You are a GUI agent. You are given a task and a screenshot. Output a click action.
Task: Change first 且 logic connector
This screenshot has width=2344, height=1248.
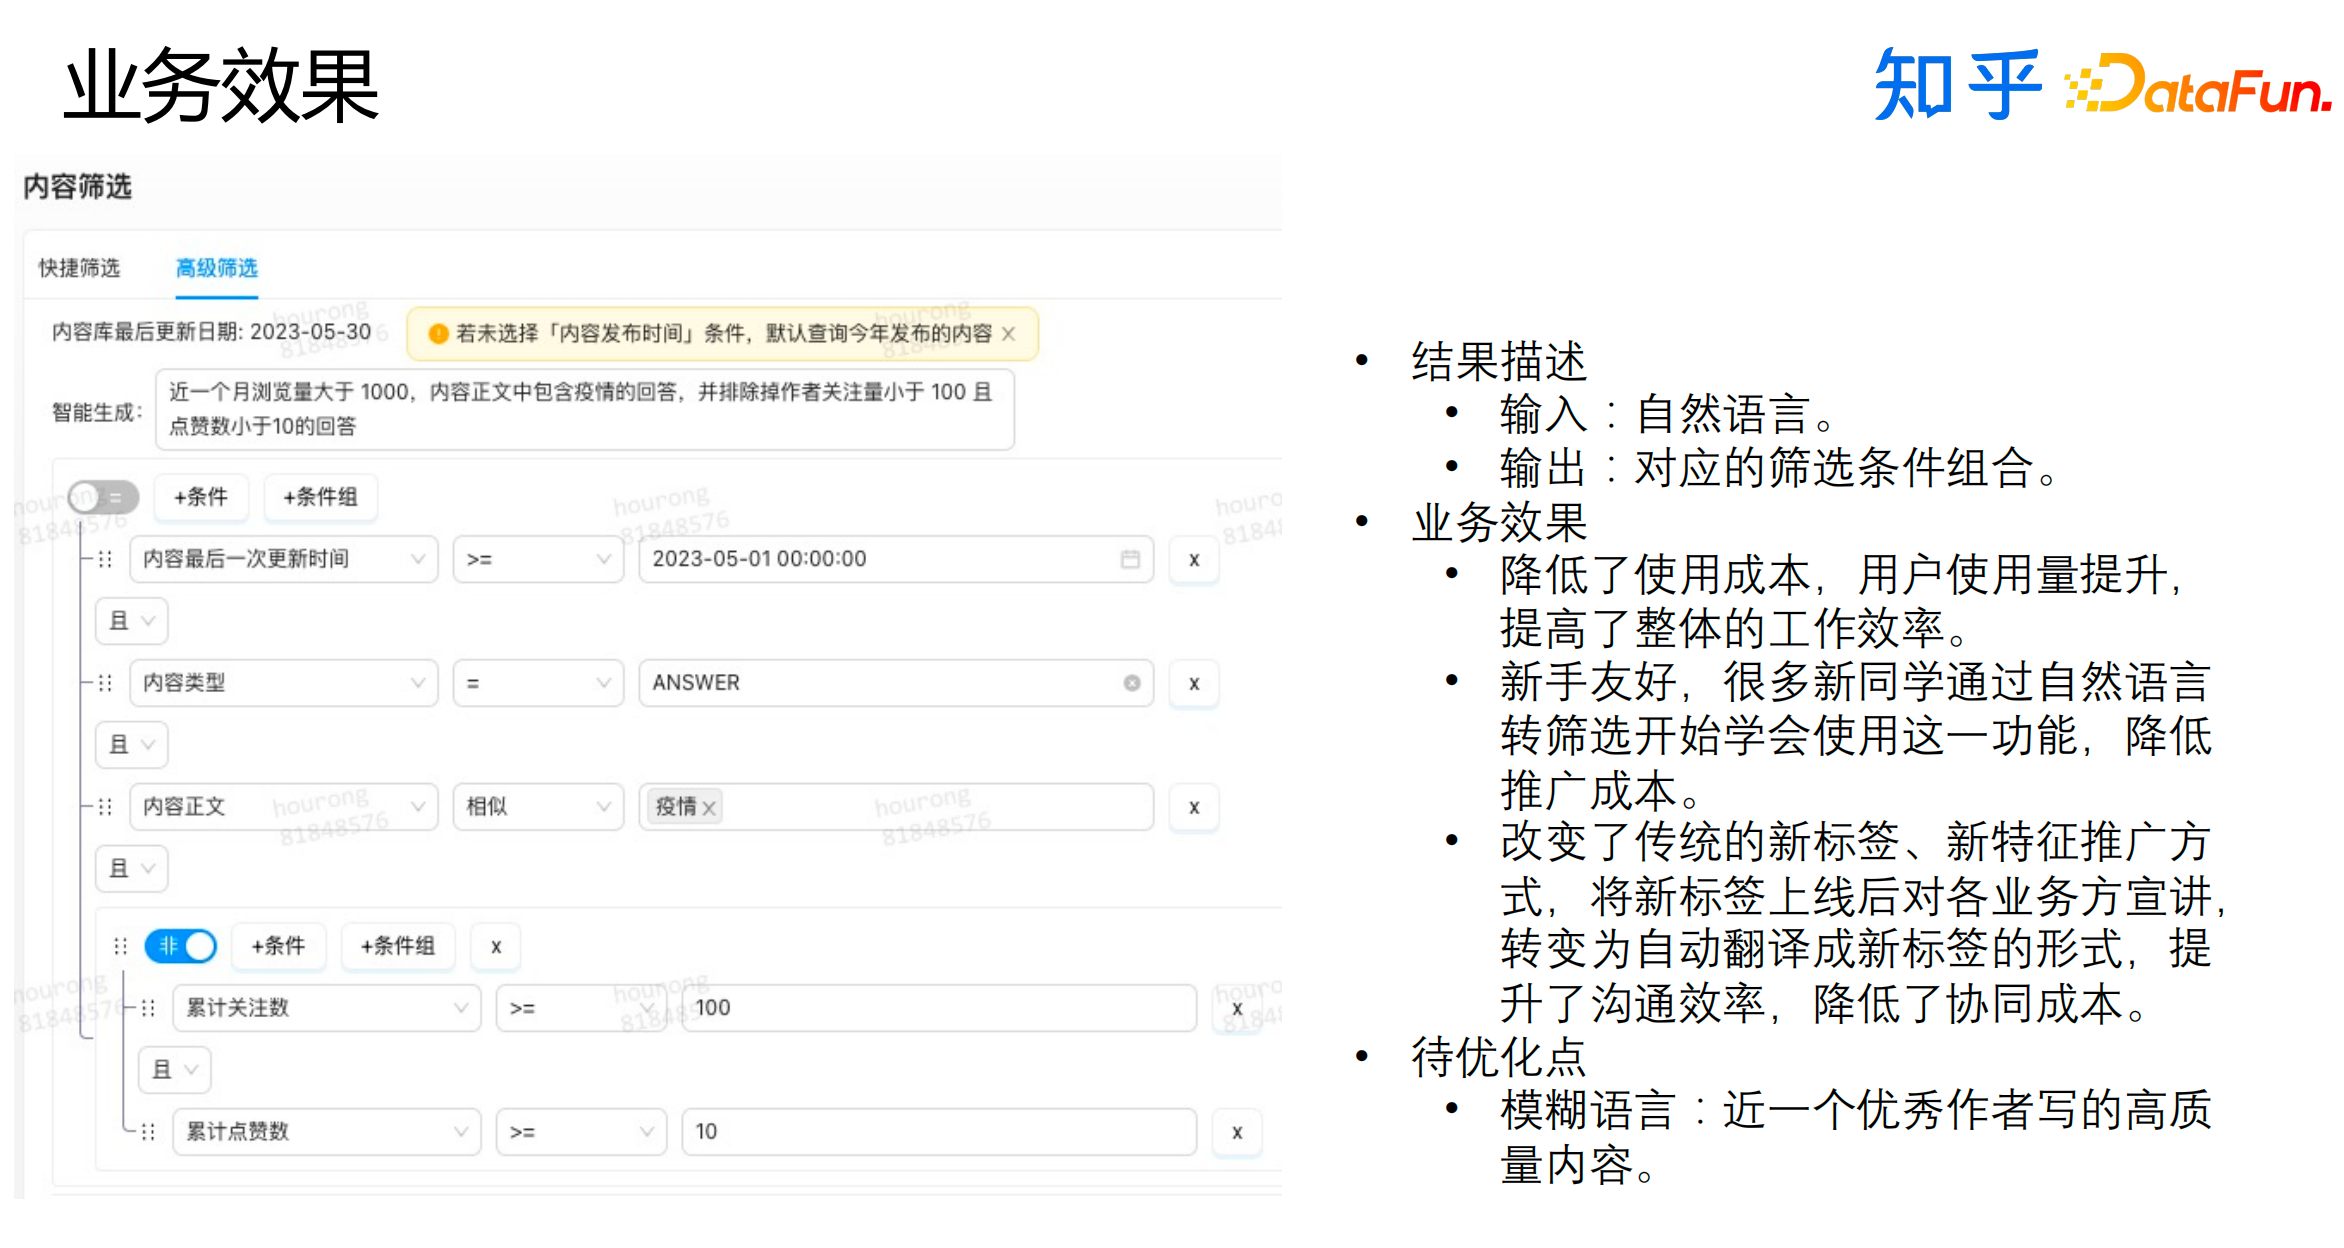point(131,621)
